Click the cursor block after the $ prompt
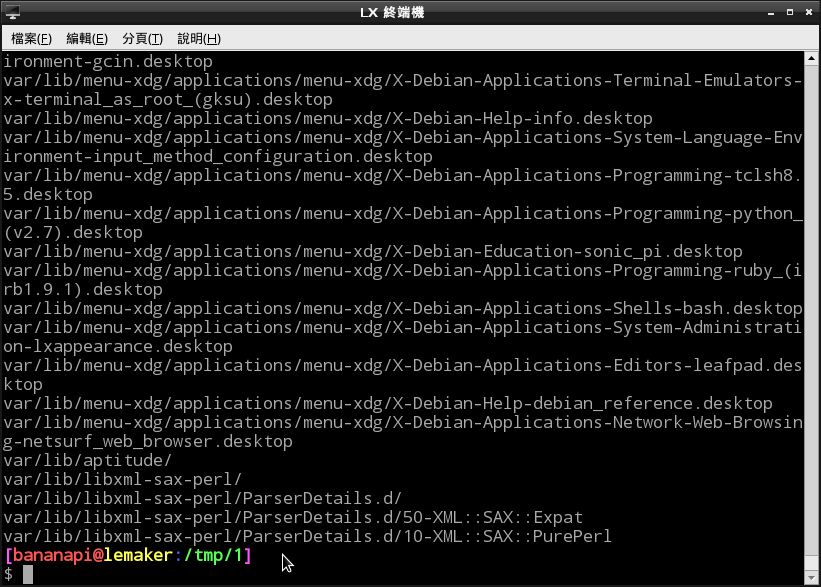Viewport: 821px width, 587px height. pyautogui.click(x=28, y=574)
